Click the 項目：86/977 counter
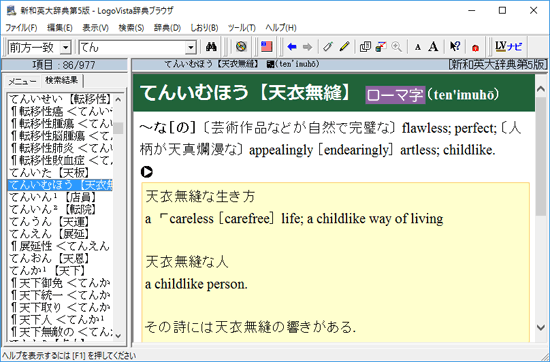Screen dimensions: 550x362 coord(64,65)
